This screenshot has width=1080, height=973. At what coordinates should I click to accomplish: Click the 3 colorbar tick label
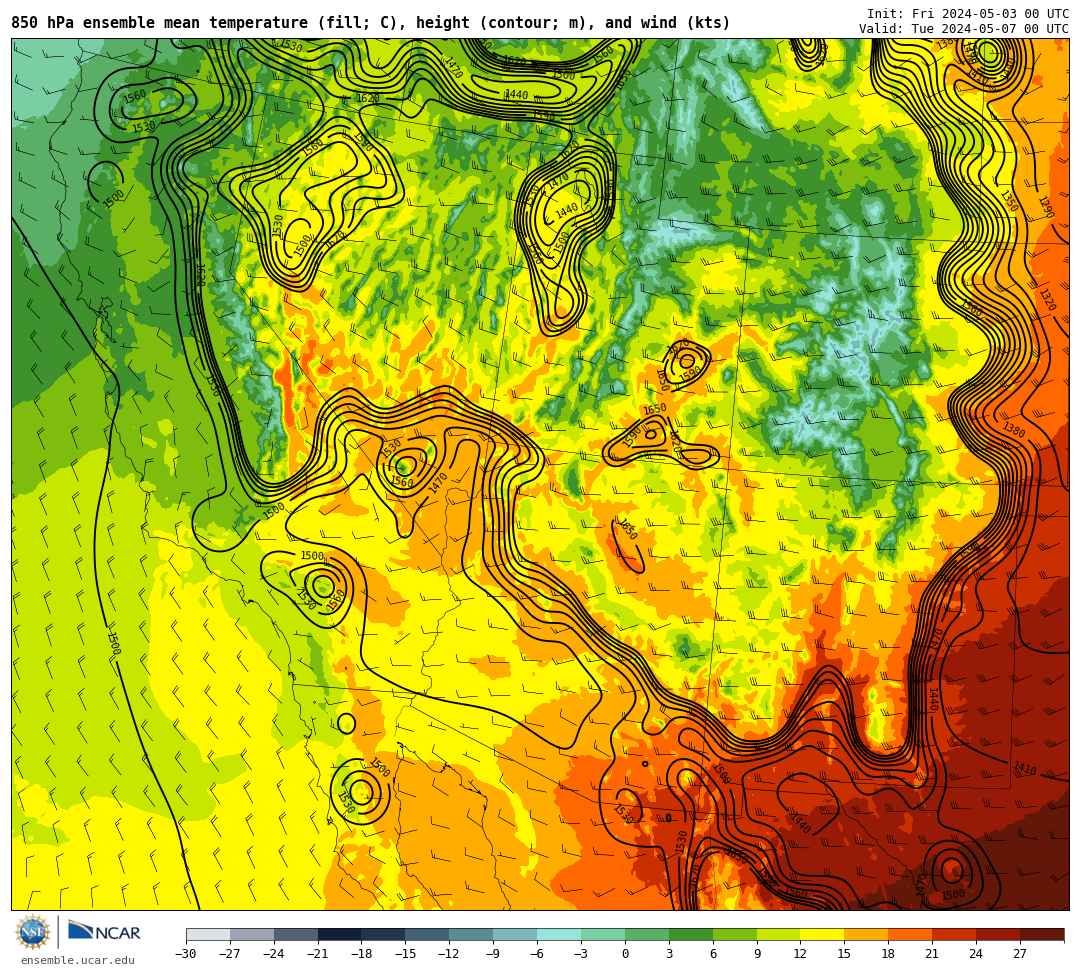click(669, 954)
